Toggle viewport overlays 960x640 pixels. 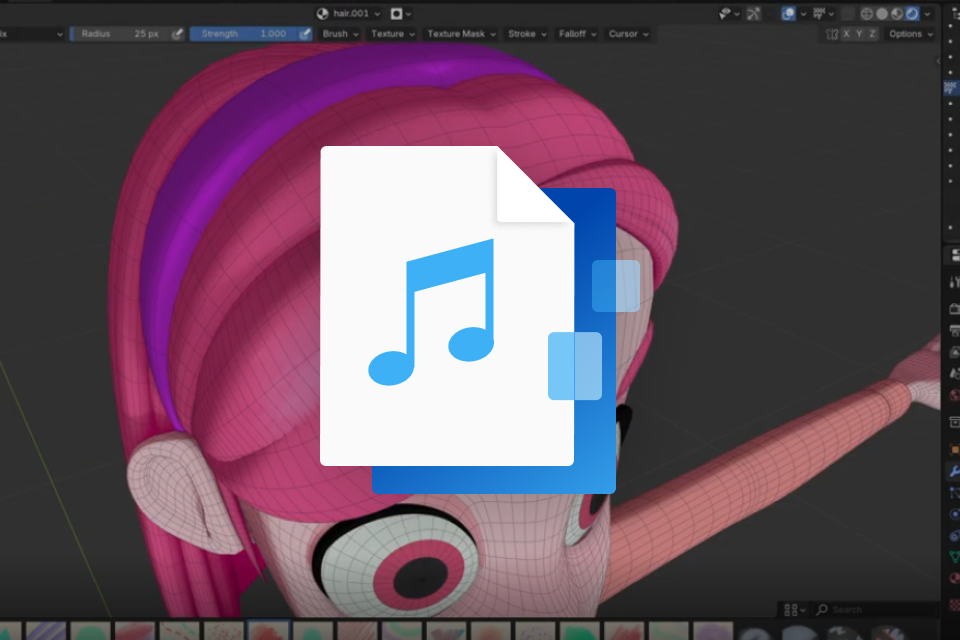click(789, 13)
